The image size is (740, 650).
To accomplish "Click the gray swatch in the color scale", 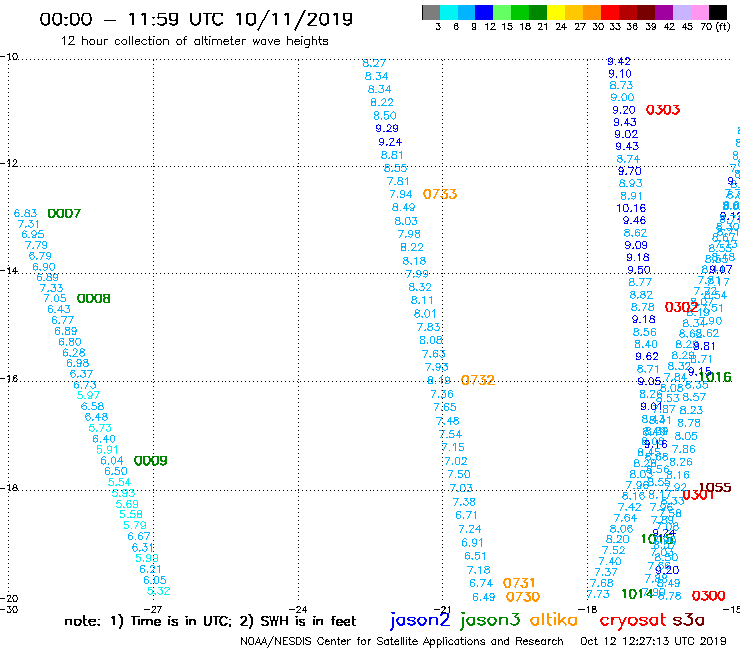I will pyautogui.click(x=431, y=12).
